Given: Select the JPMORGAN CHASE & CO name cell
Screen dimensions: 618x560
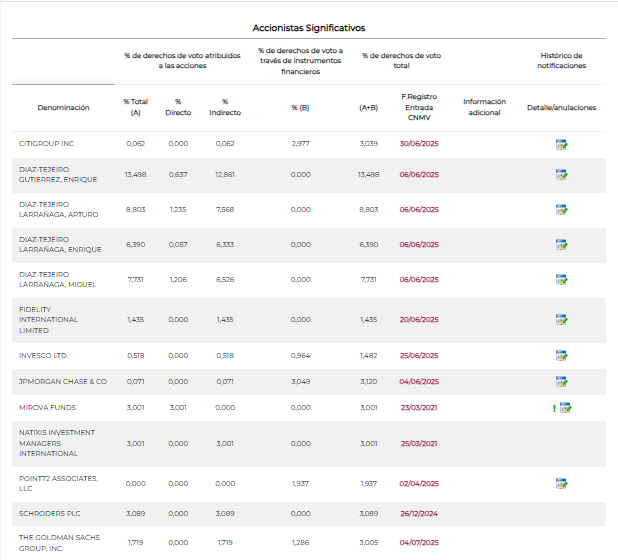Looking at the screenshot, I should (x=63, y=381).
